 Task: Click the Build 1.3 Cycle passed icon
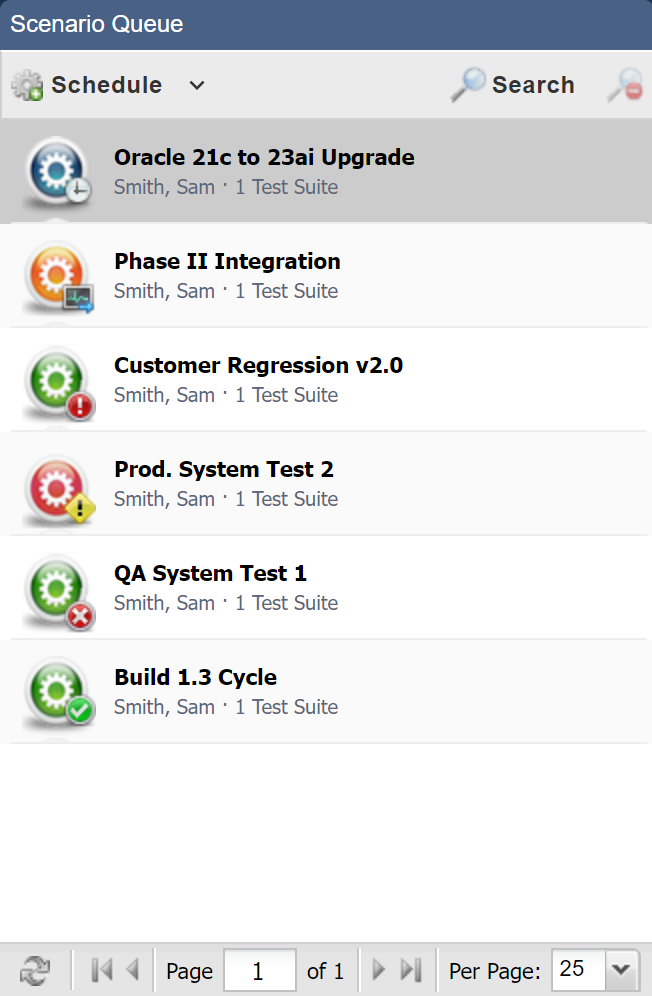pos(57,693)
